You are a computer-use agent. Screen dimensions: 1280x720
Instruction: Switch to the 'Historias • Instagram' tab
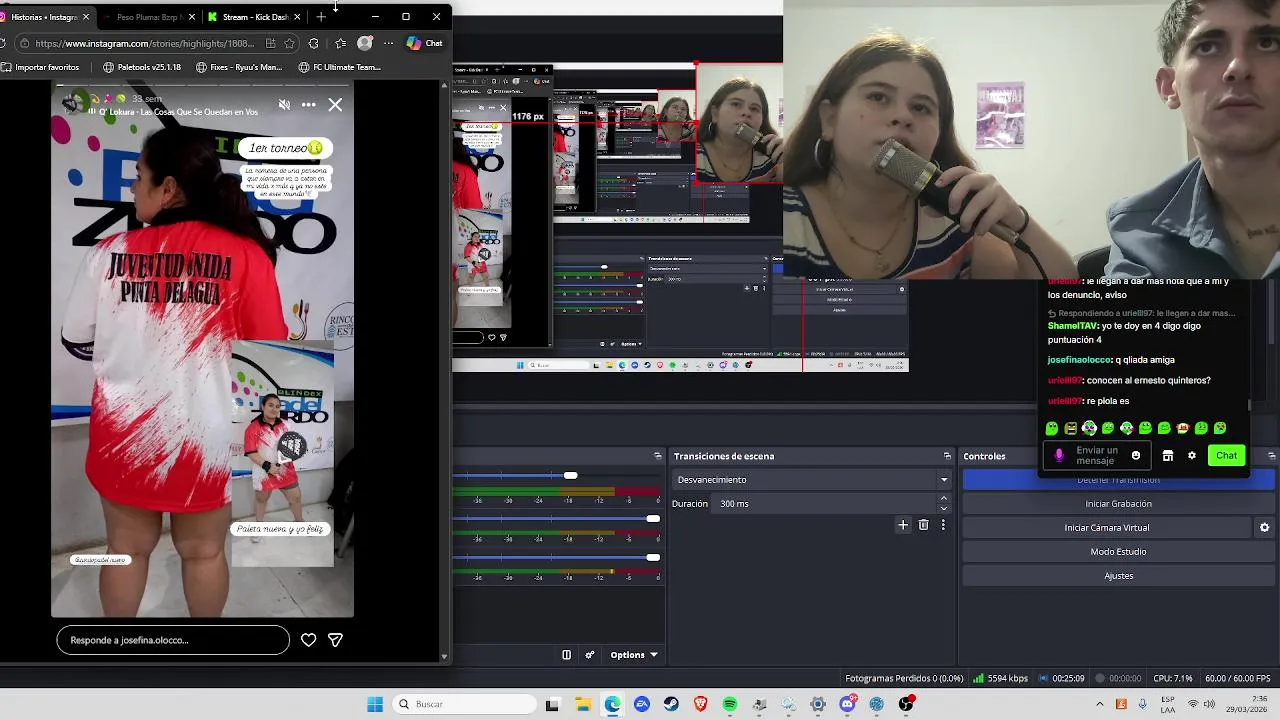coord(45,17)
